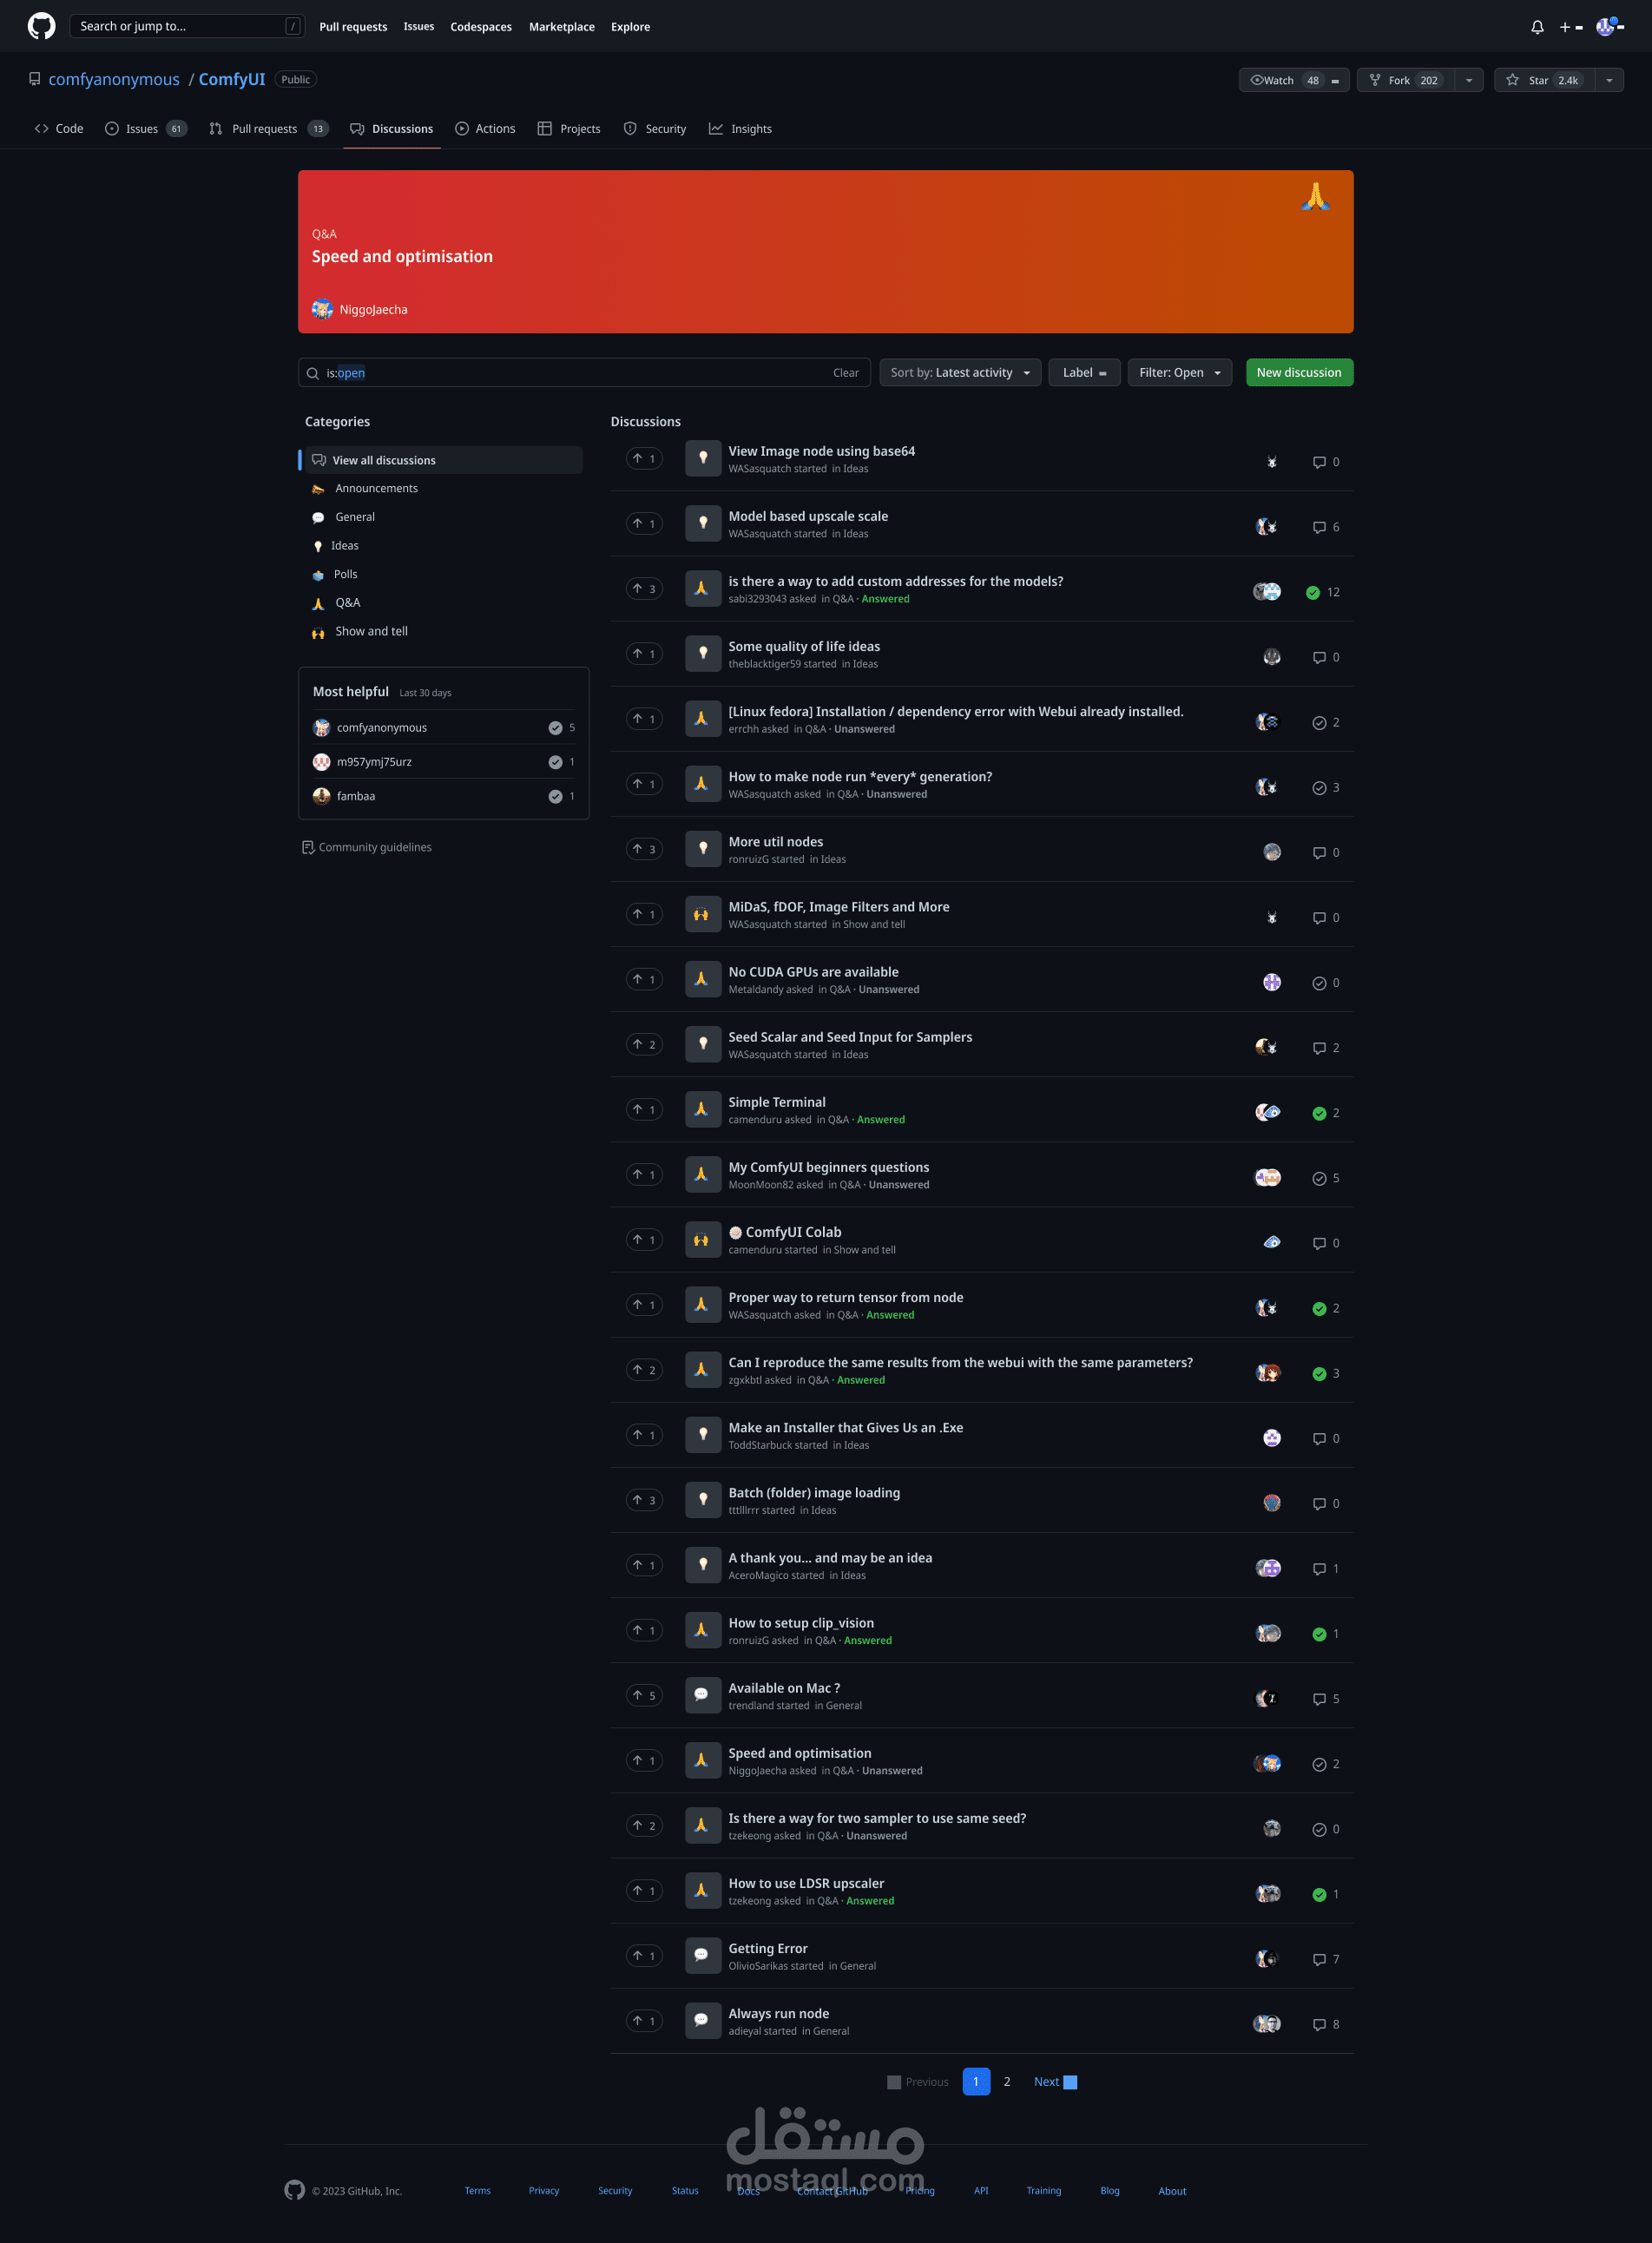The width and height of the screenshot is (1652, 2243).
Task: Focus the Search or jump to field
Action: [187, 26]
